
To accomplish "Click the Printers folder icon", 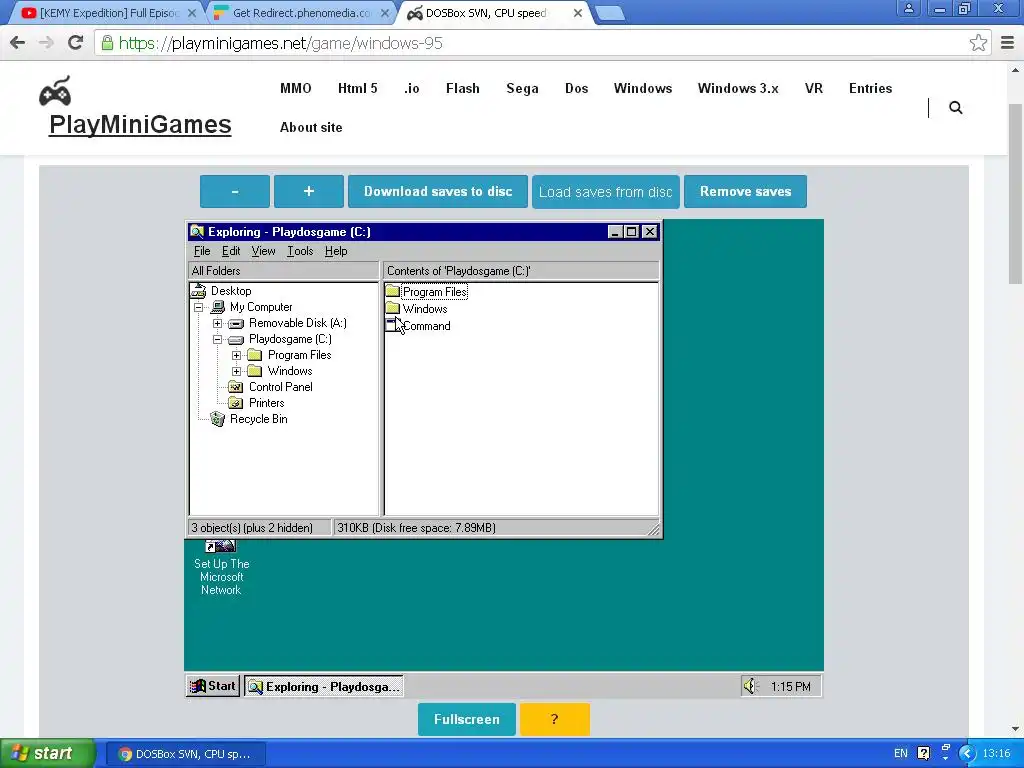I will [236, 403].
